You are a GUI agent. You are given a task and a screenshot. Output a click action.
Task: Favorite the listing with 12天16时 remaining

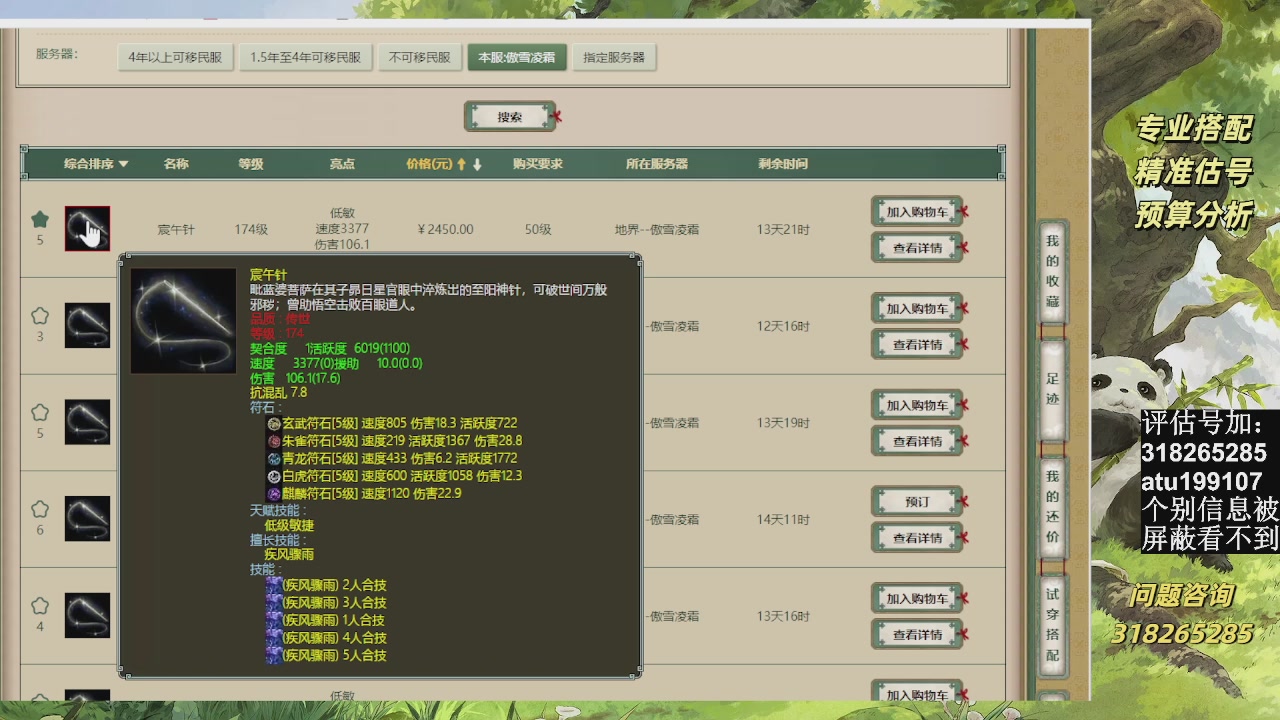[x=39, y=316]
